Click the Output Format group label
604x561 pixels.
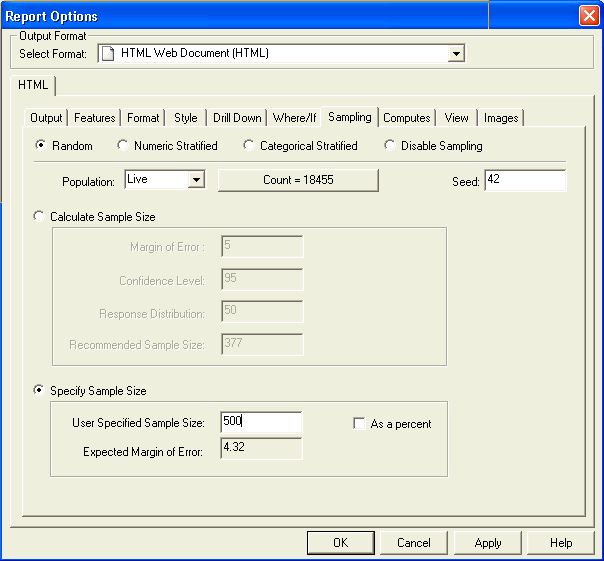[53, 36]
